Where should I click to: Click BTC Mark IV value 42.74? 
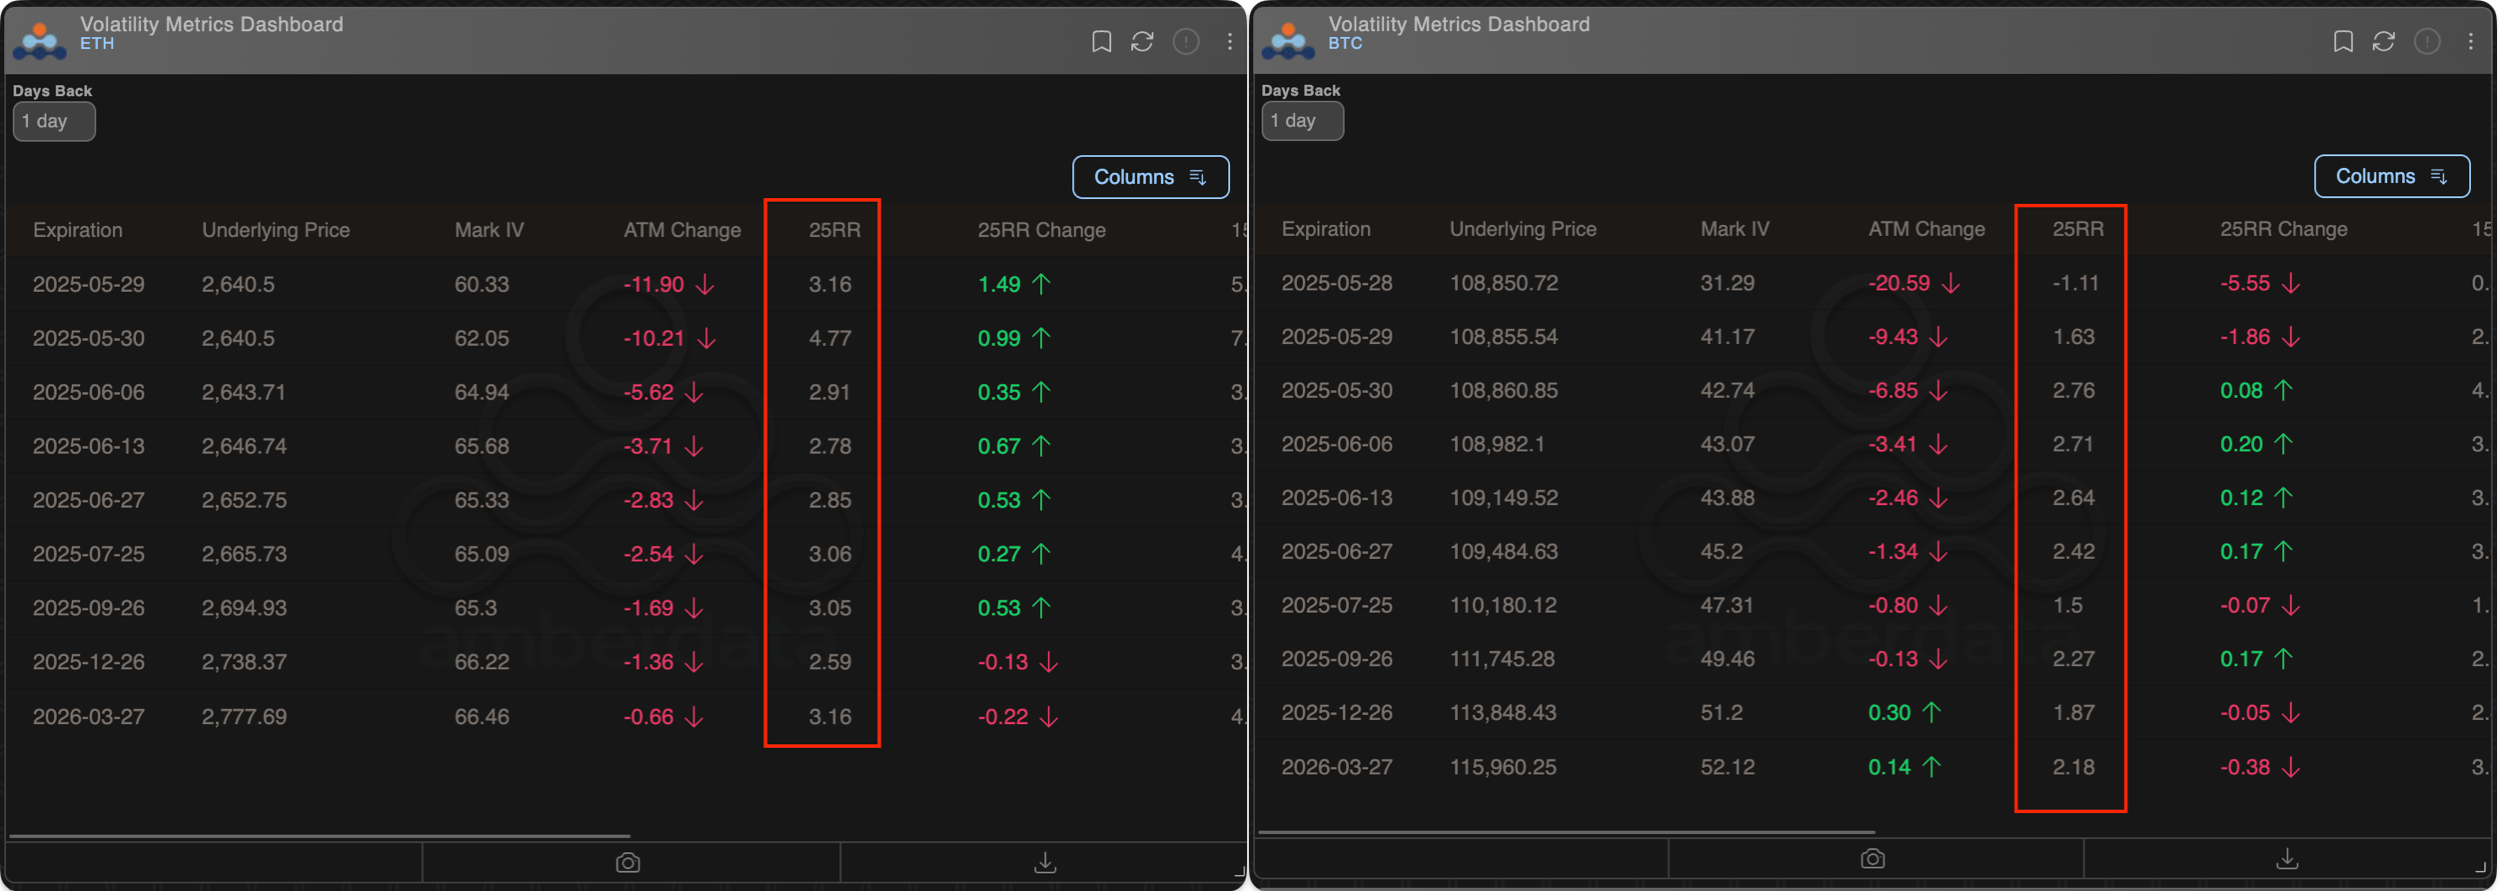point(1728,391)
